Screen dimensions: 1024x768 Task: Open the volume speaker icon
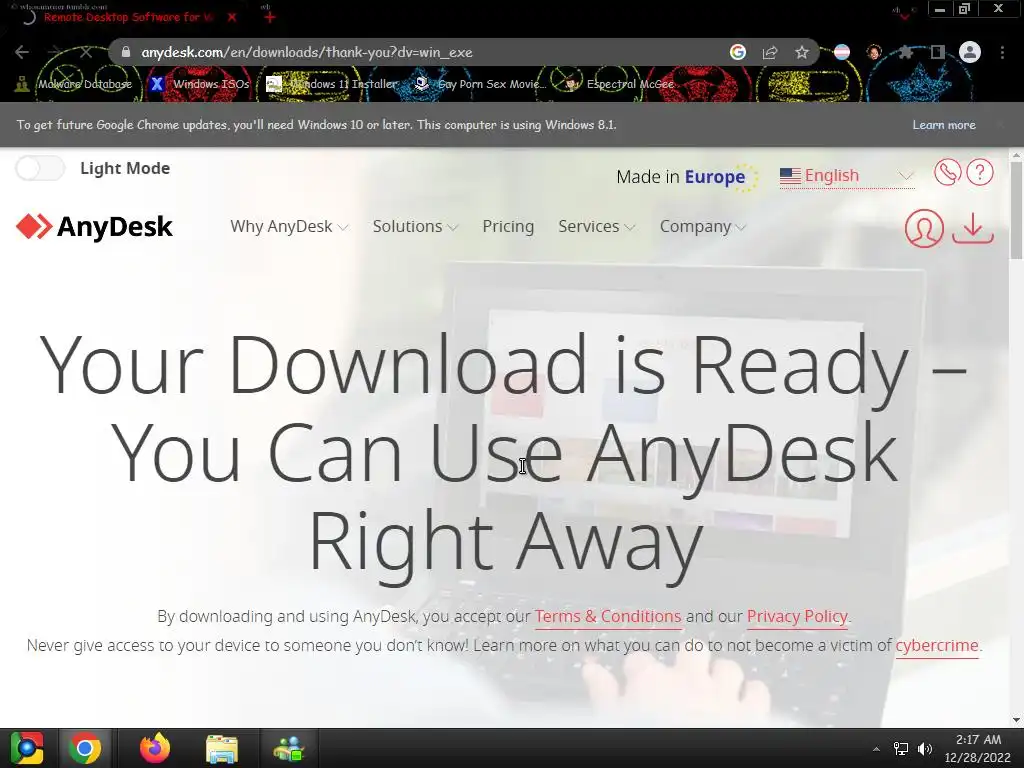[925, 749]
